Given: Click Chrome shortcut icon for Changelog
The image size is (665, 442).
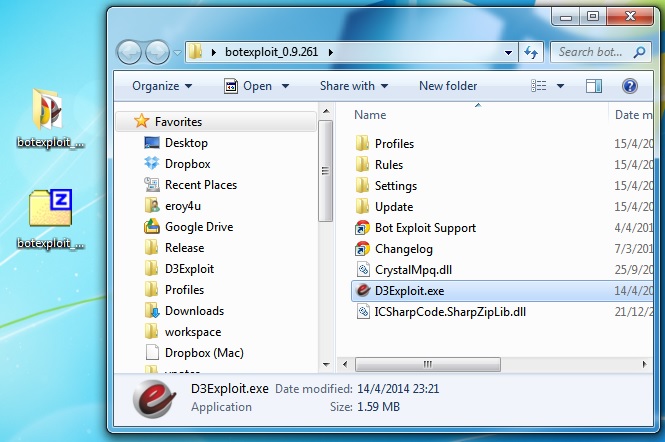Looking at the screenshot, I should tap(362, 249).
